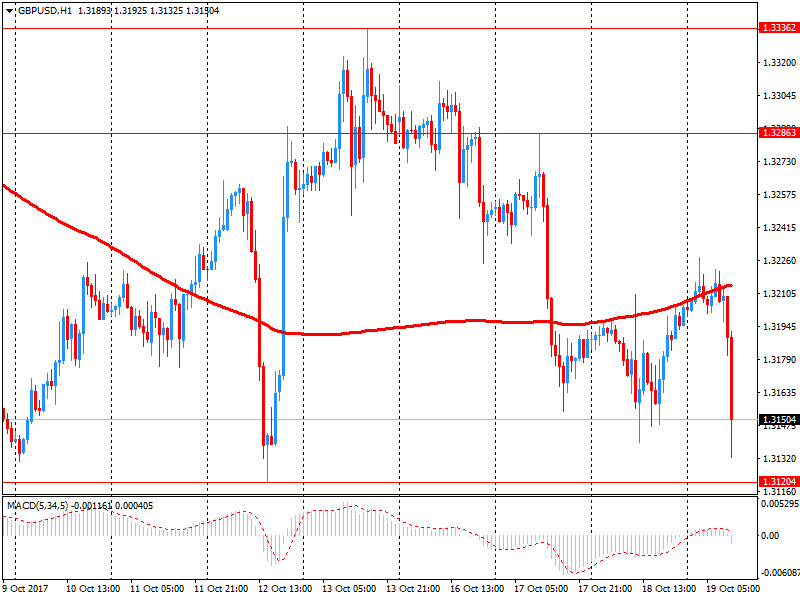Select the horizontal line at 1.33362
Image resolution: width=800 pixels, height=600 pixels.
tap(380, 29)
